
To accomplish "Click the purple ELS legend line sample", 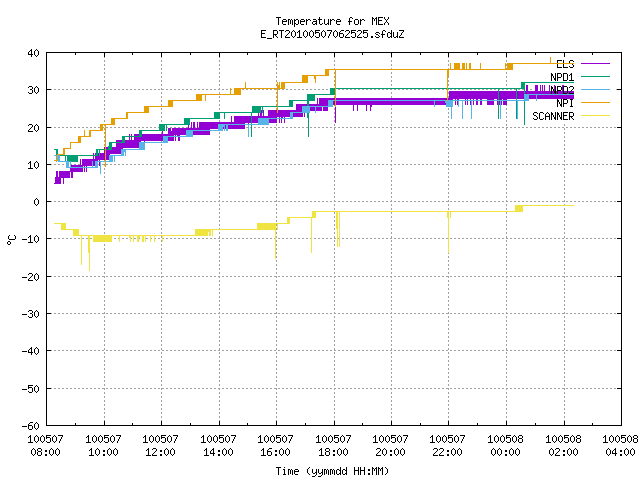I will 595,64.
